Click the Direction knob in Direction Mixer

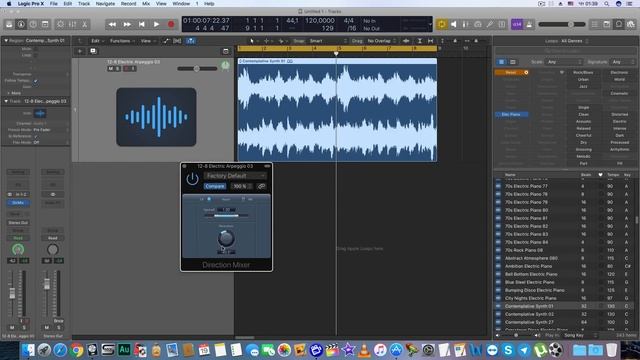(x=226, y=238)
